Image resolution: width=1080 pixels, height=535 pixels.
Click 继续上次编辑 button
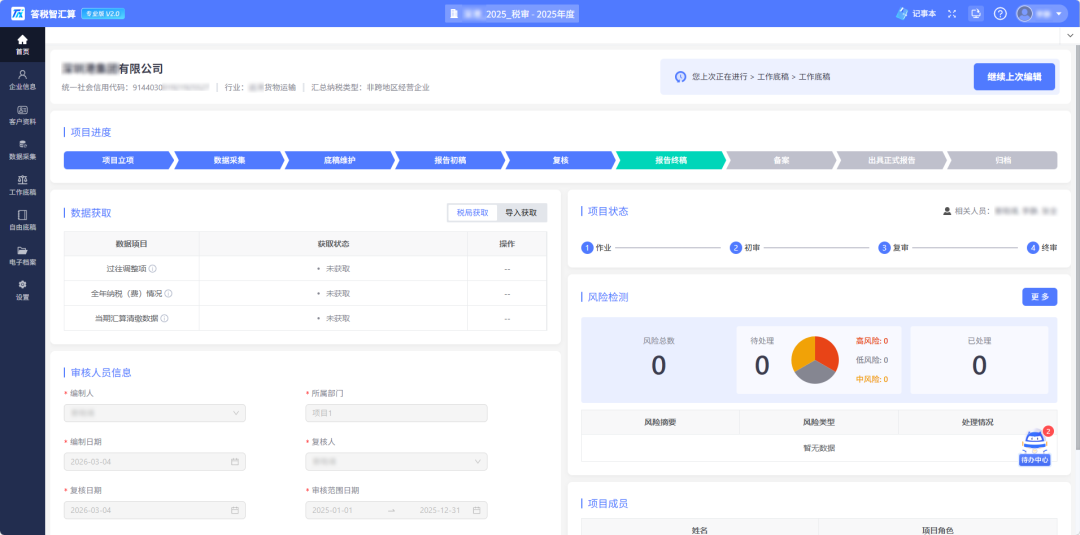coord(1014,76)
